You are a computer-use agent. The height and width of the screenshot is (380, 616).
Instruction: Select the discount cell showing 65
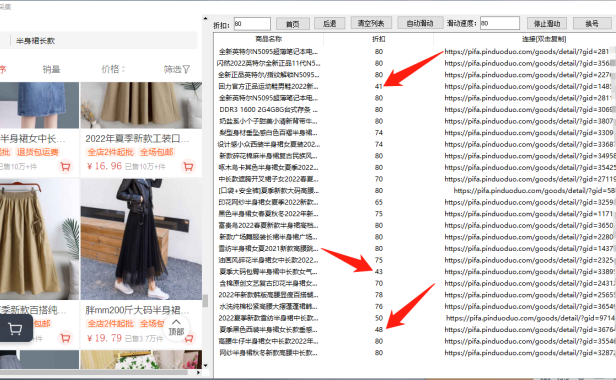pos(379,202)
